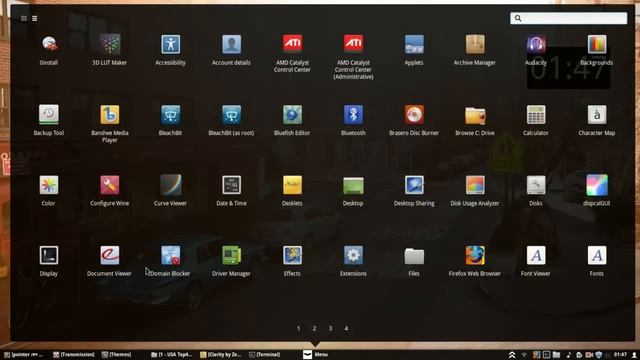Open dispcalGUI
Screen dimensions: 640x360
[596, 191]
